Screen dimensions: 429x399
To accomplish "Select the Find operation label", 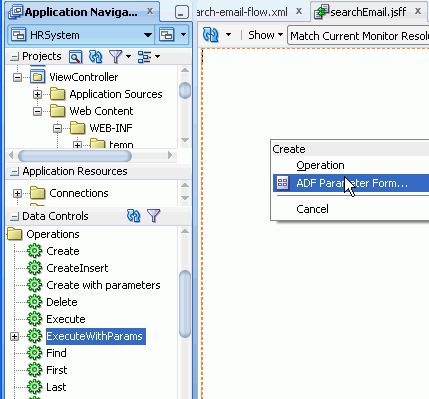I will coord(56,353).
